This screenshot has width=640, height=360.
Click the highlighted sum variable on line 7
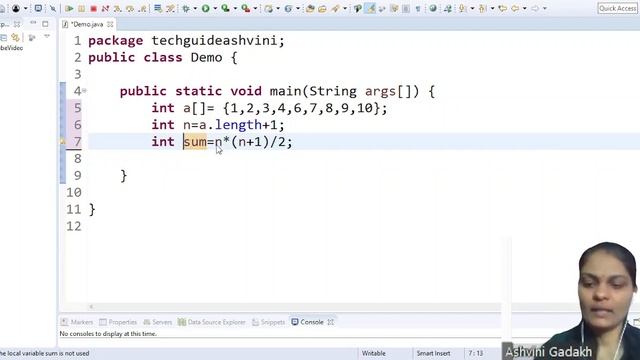pyautogui.click(x=195, y=142)
